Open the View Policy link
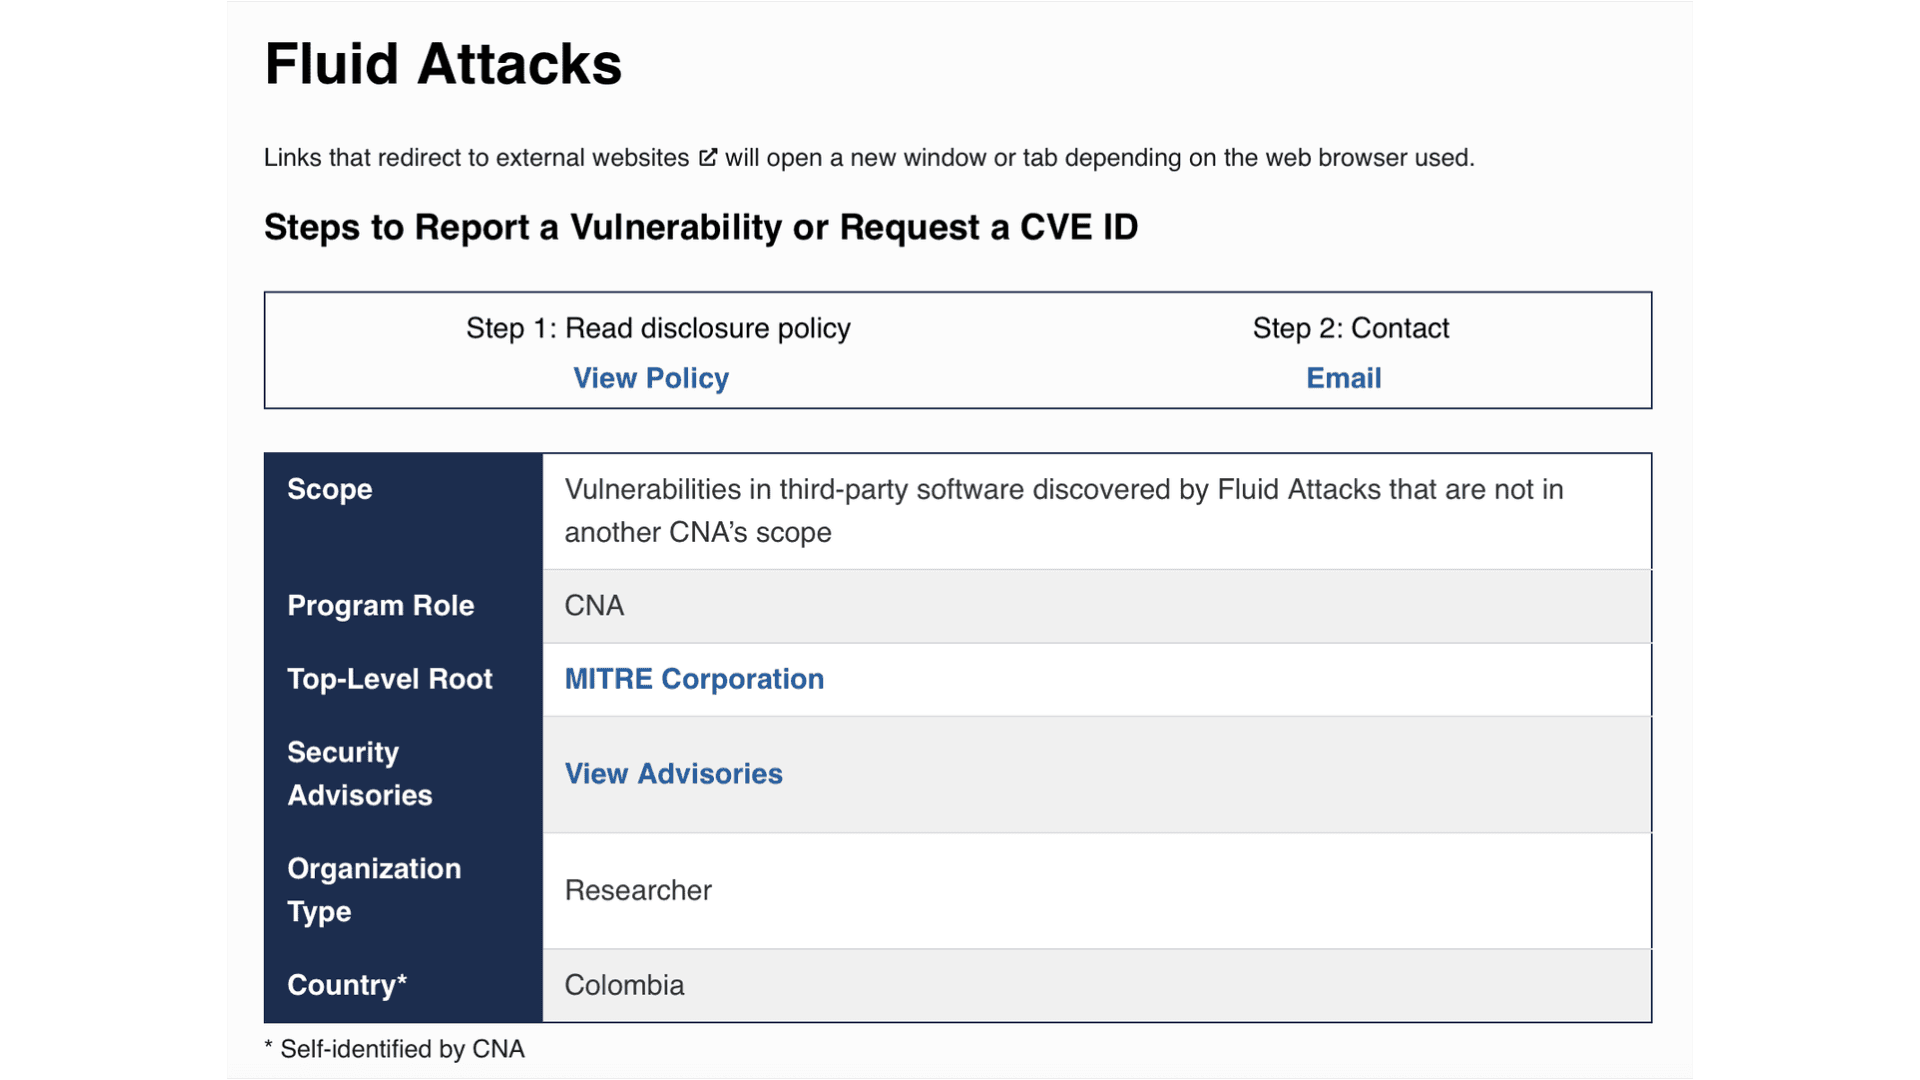This screenshot has height=1080, width=1920. pyautogui.click(x=651, y=378)
